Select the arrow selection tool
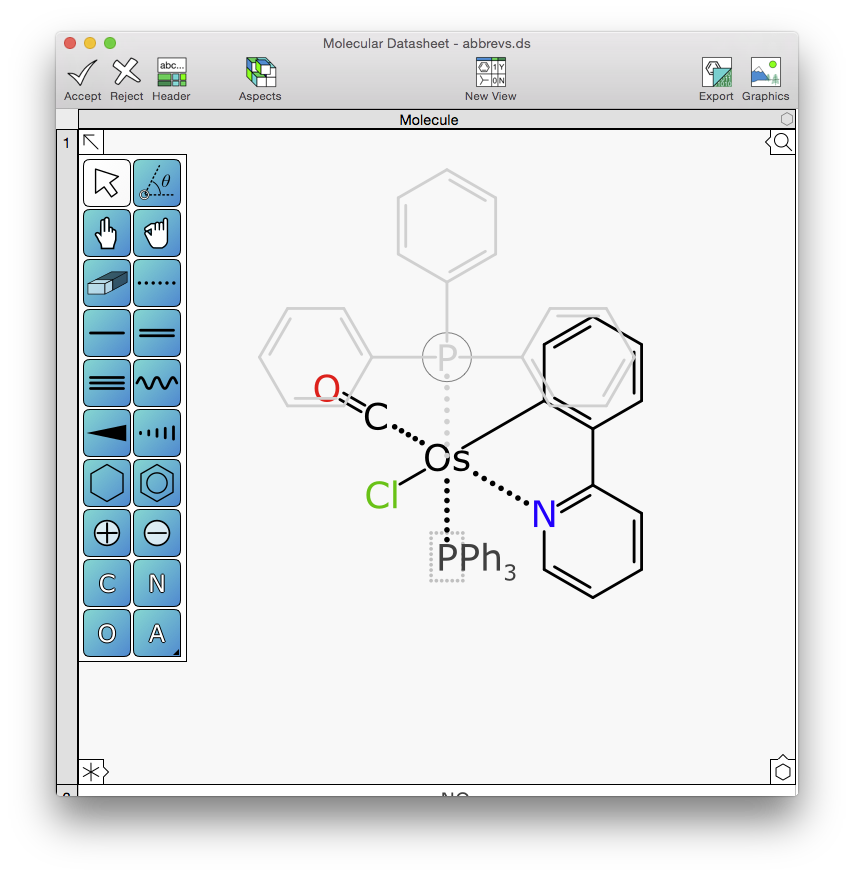Image resolution: width=854 pixels, height=876 pixels. coord(107,183)
